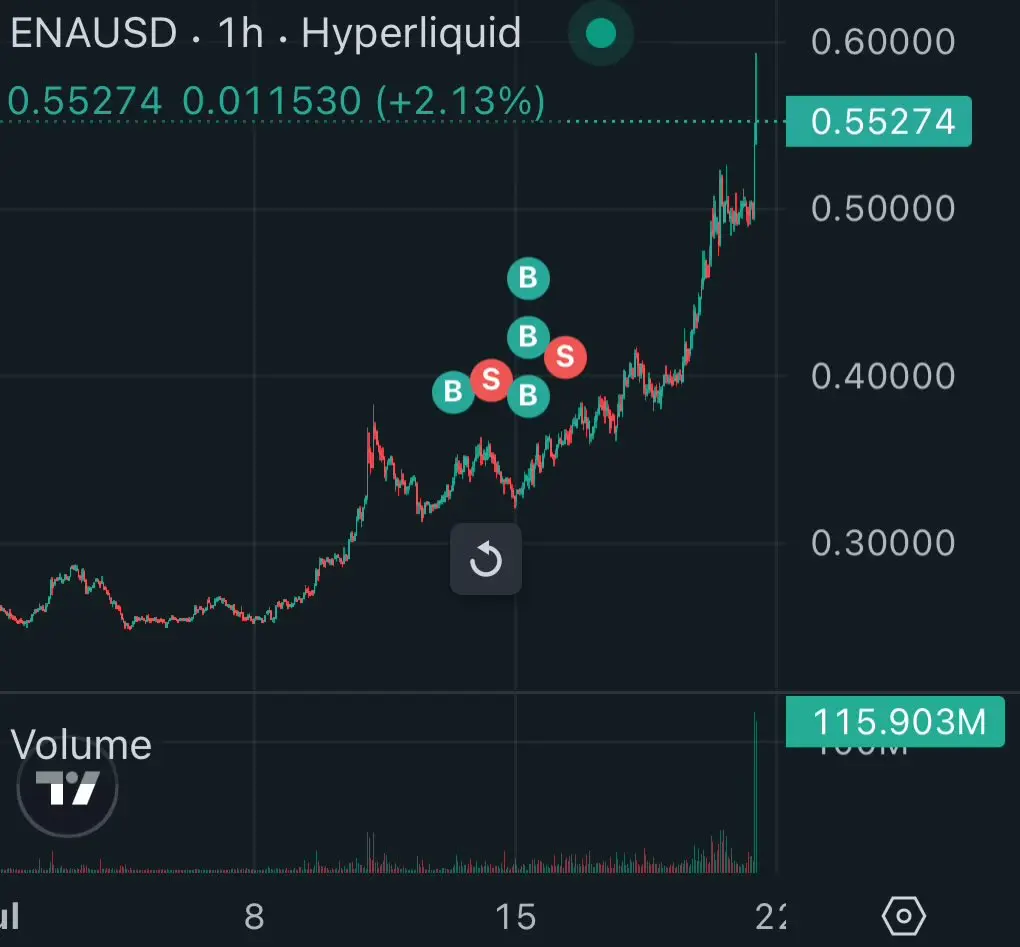The image size is (1020, 947).
Task: Click the 0.55274 current price tag
Action: pos(879,122)
